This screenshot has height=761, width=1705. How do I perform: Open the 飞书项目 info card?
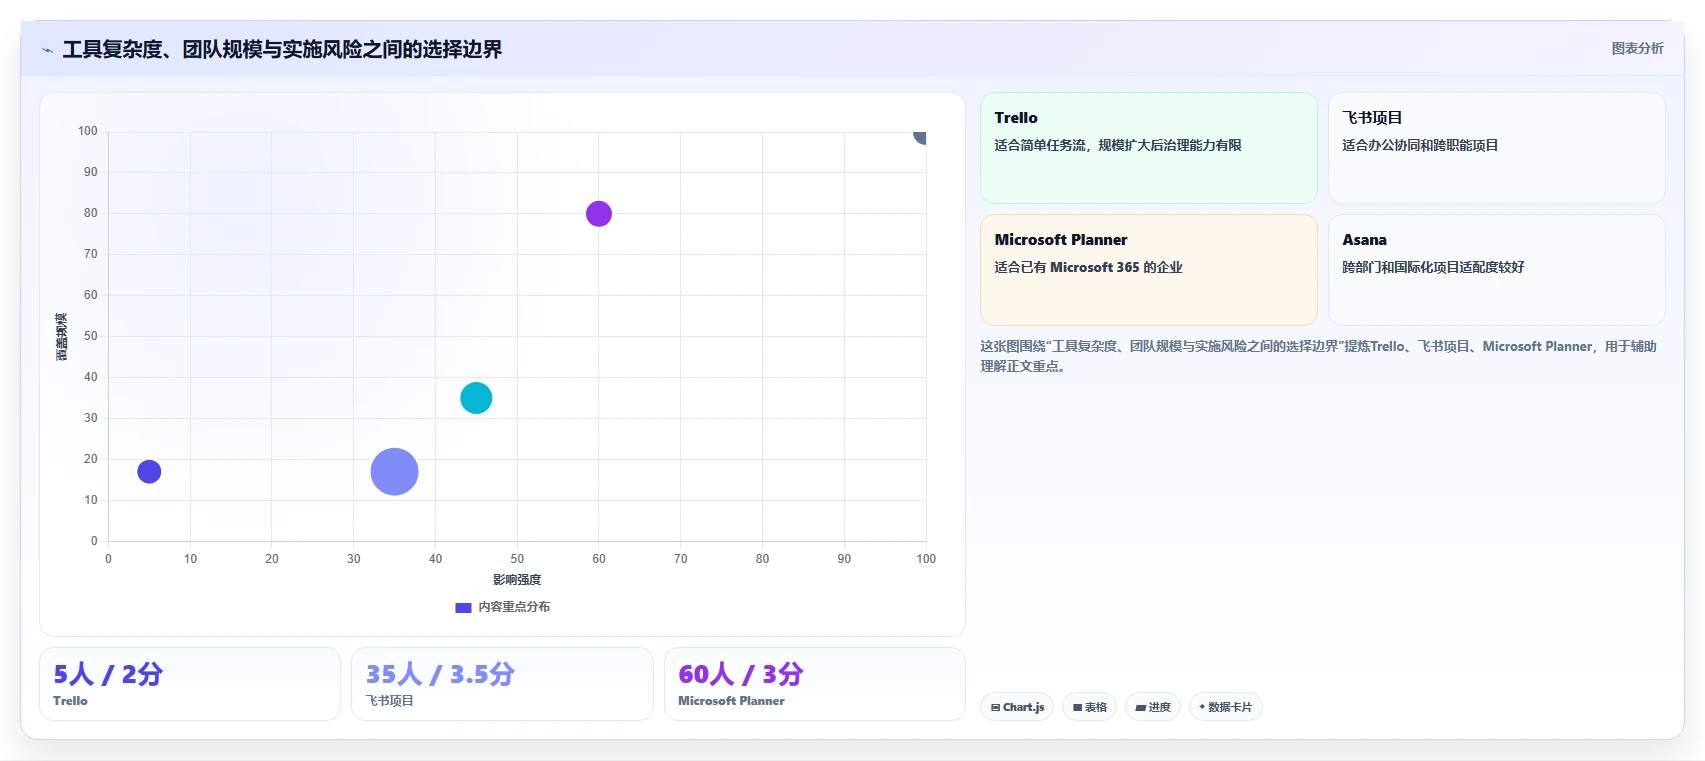tap(1496, 148)
